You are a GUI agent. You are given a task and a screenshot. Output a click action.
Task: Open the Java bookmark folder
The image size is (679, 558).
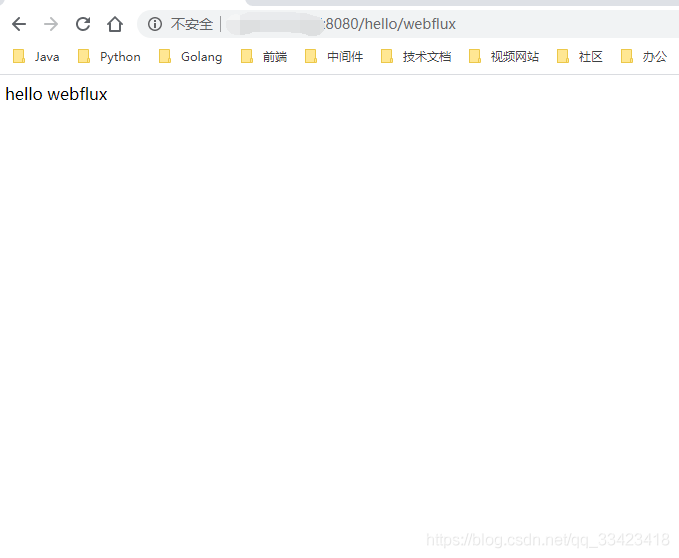coord(37,57)
